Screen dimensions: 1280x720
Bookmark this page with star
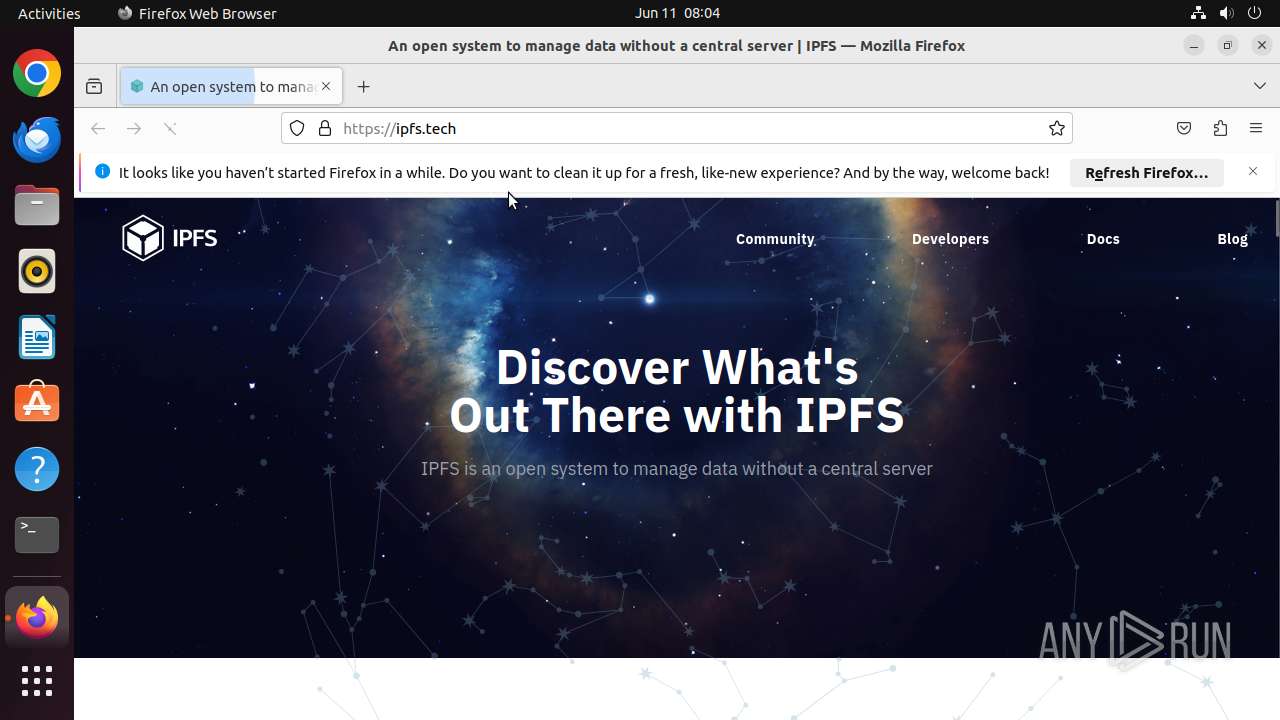(1056, 128)
